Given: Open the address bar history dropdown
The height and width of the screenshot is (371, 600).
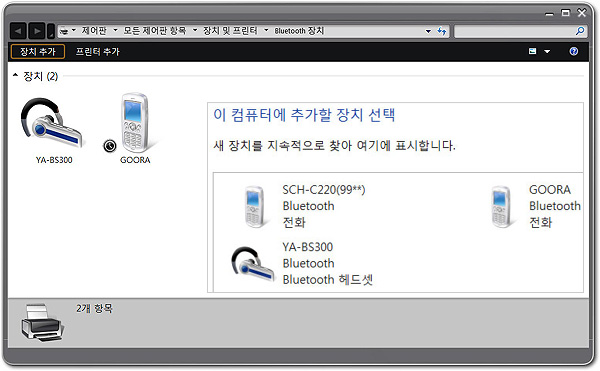Looking at the screenshot, I should (428, 31).
